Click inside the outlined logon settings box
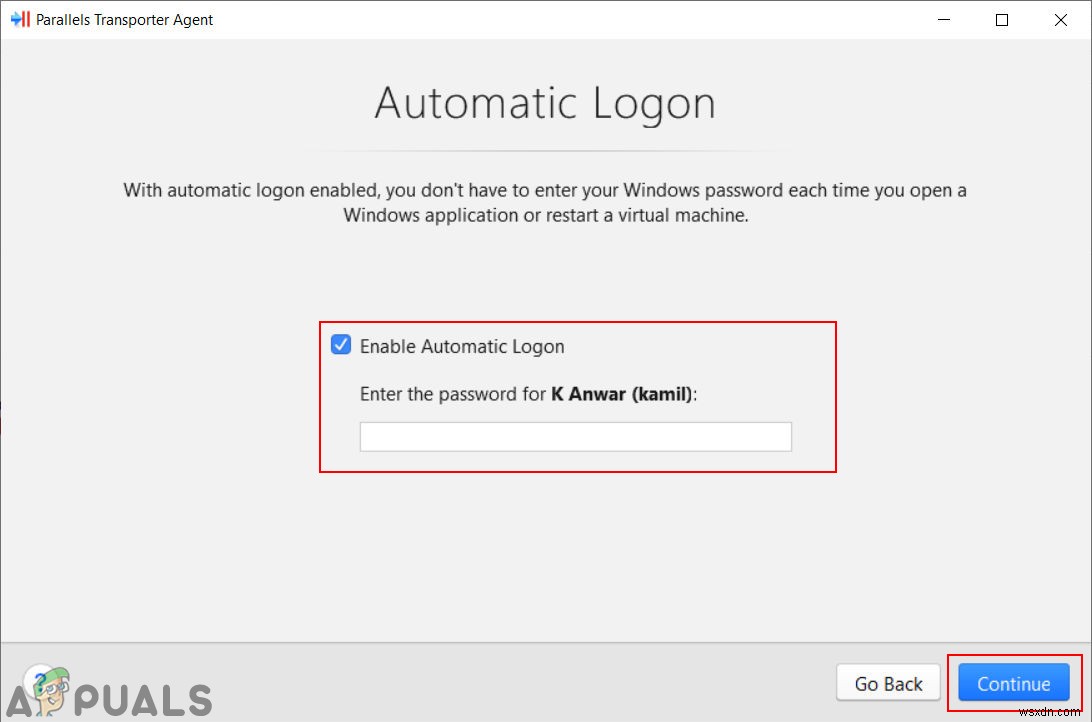The width and height of the screenshot is (1092, 722). (x=577, y=396)
